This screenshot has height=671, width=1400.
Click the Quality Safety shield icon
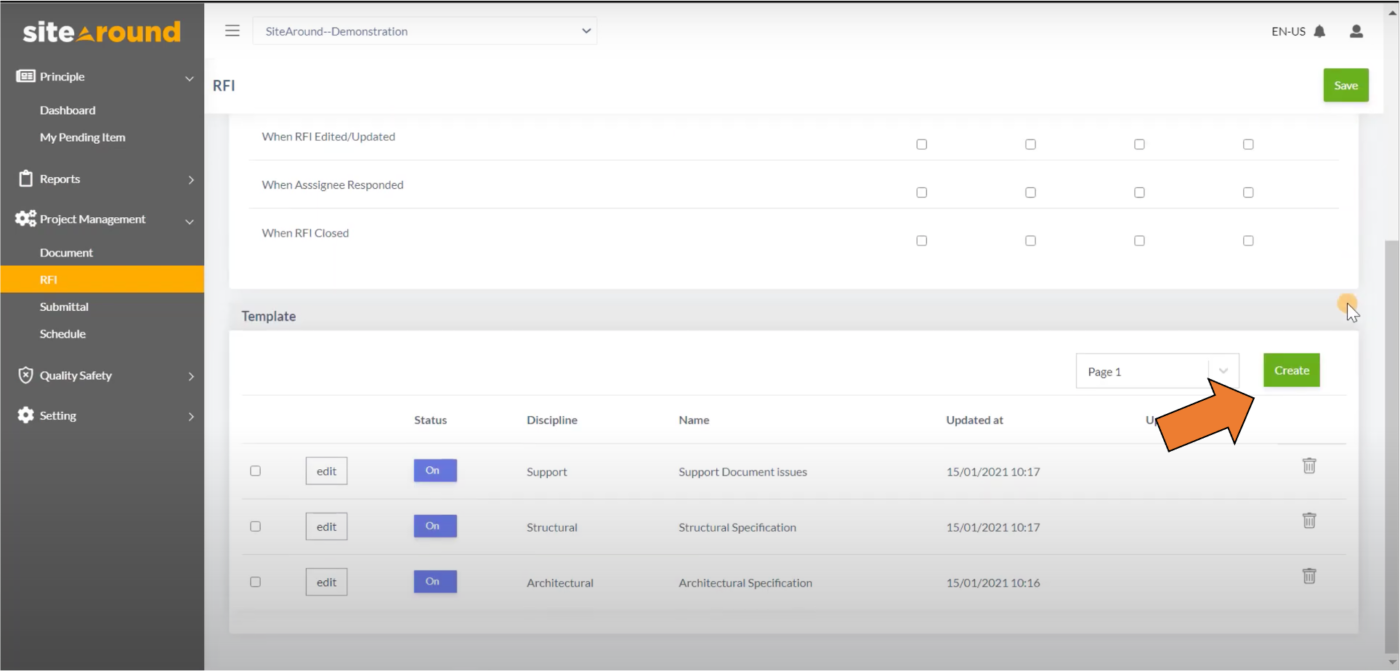coord(23,375)
